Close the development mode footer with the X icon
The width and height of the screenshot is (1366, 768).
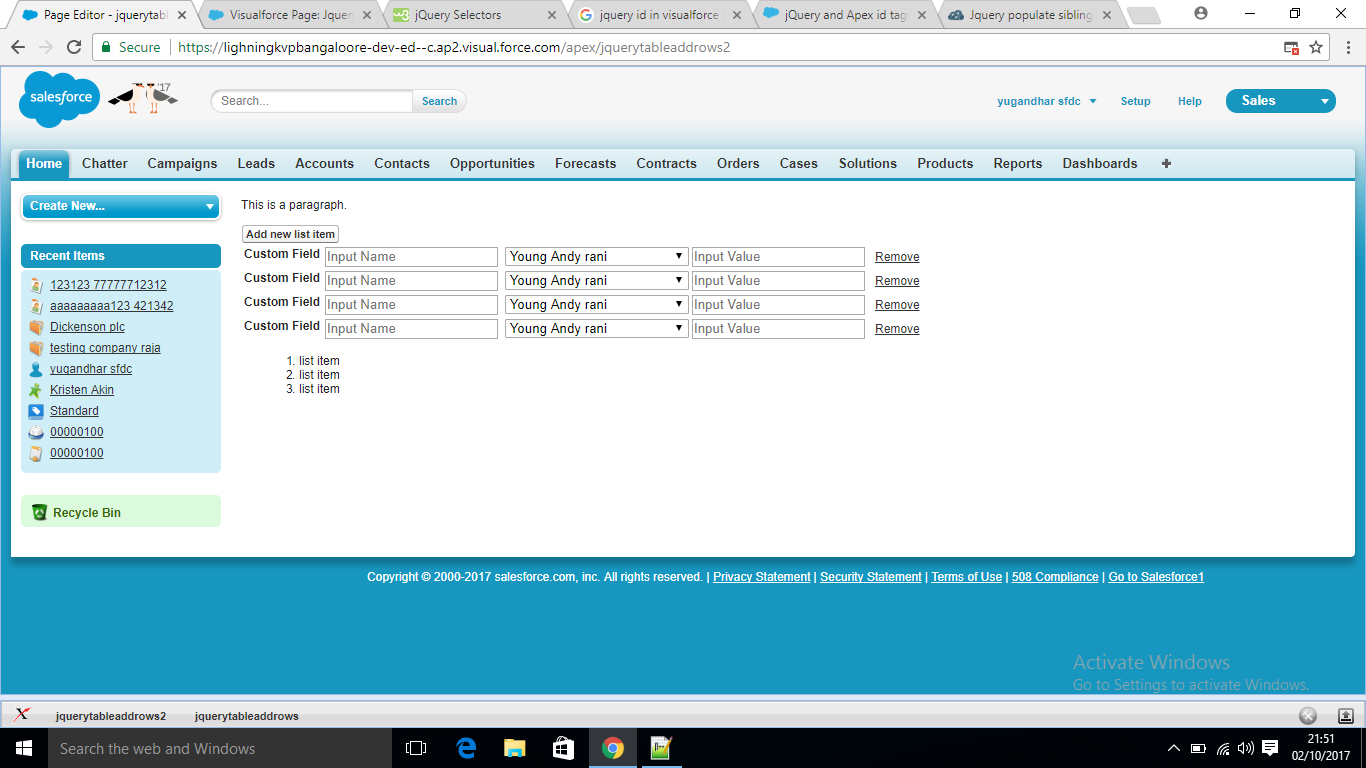[22, 715]
